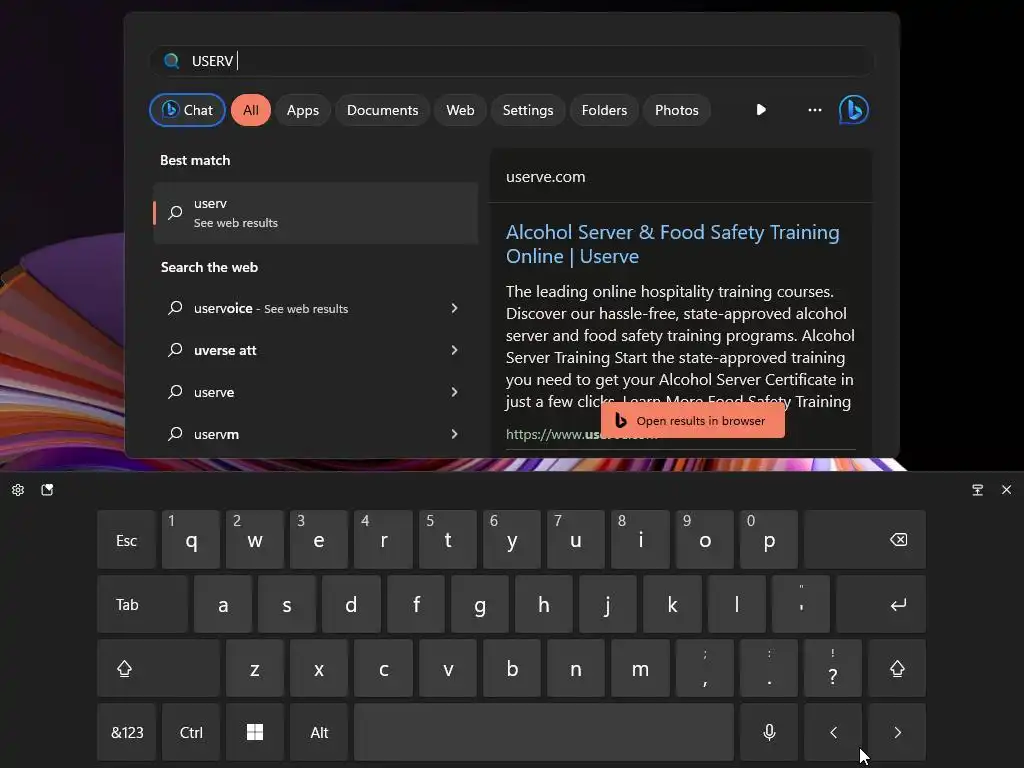The image size is (1024, 768).
Task: Tap the question mark key
Action: click(x=833, y=668)
